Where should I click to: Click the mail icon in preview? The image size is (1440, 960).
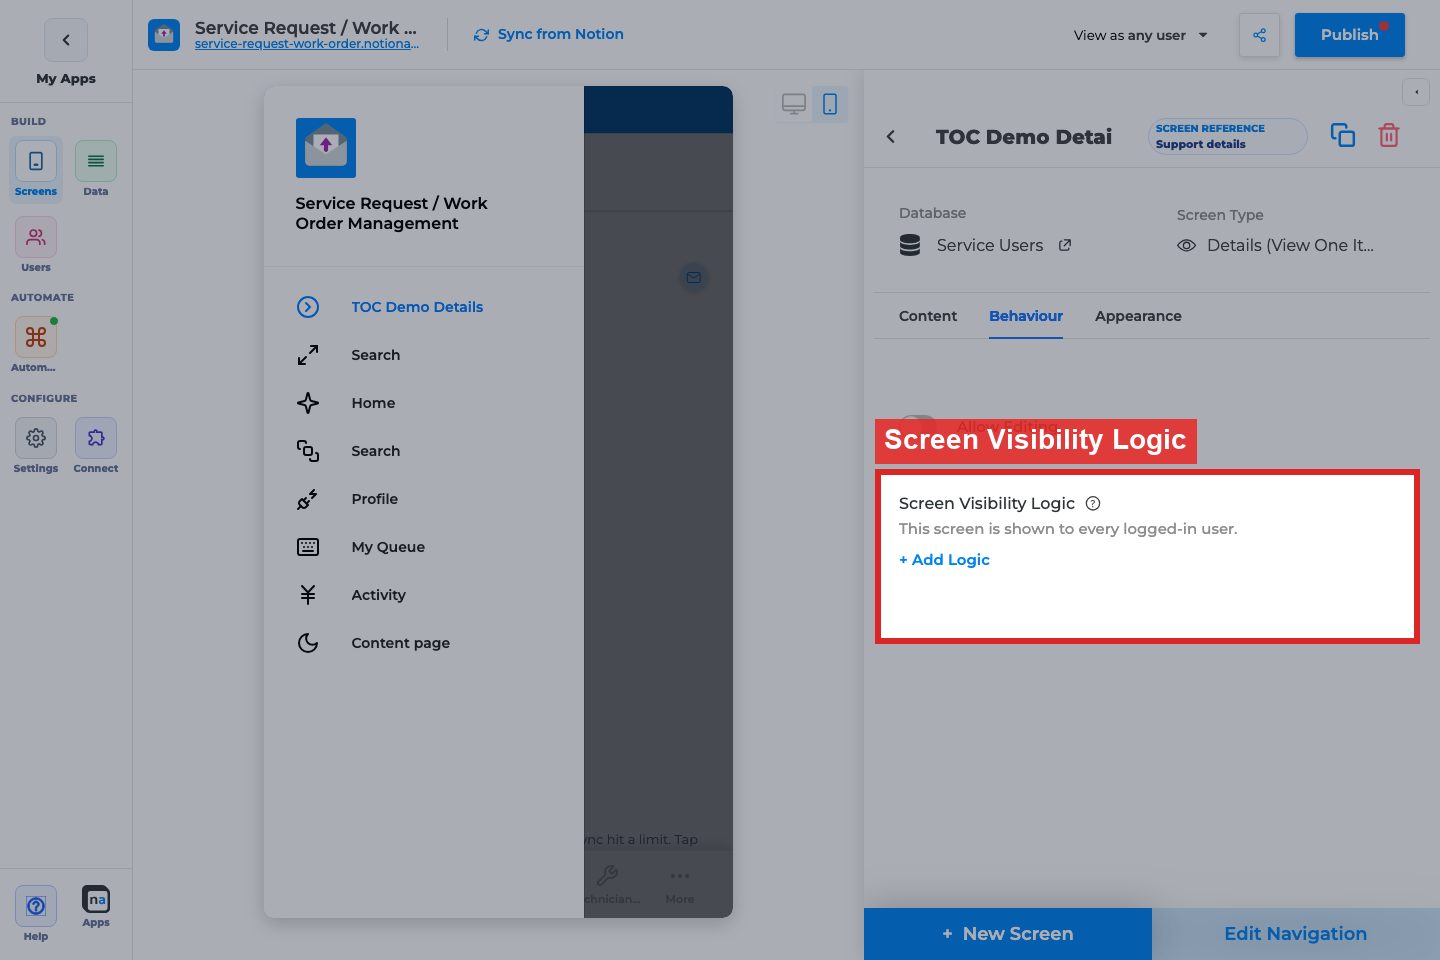coord(694,277)
